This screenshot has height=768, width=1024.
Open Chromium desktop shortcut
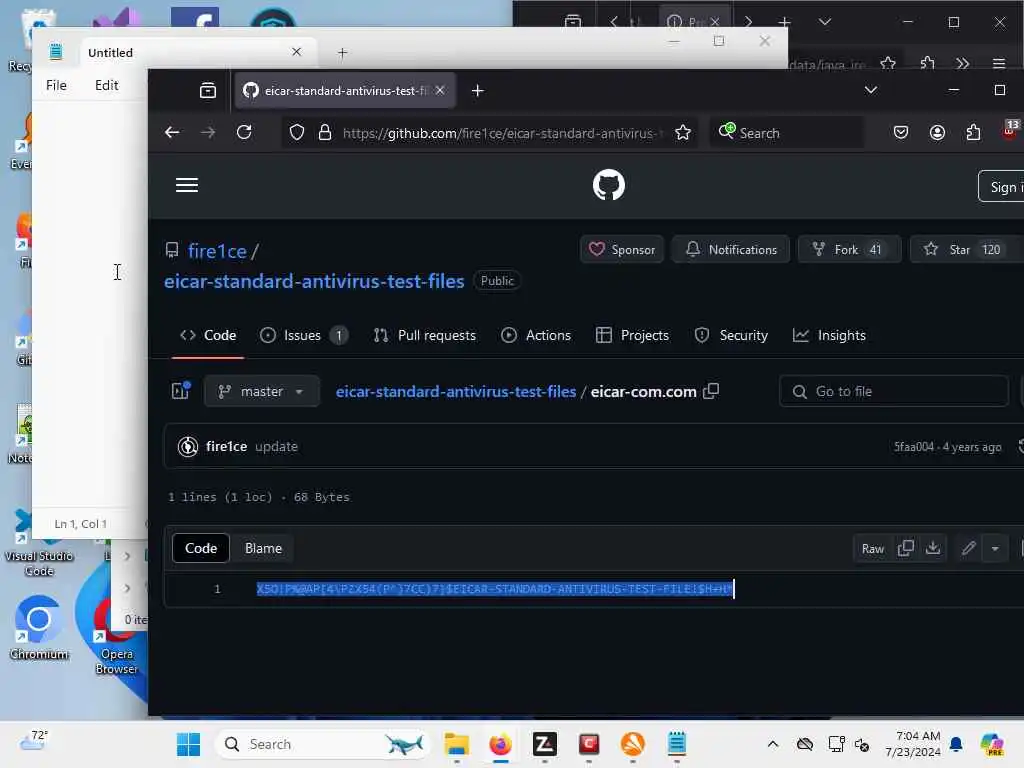click(x=39, y=628)
